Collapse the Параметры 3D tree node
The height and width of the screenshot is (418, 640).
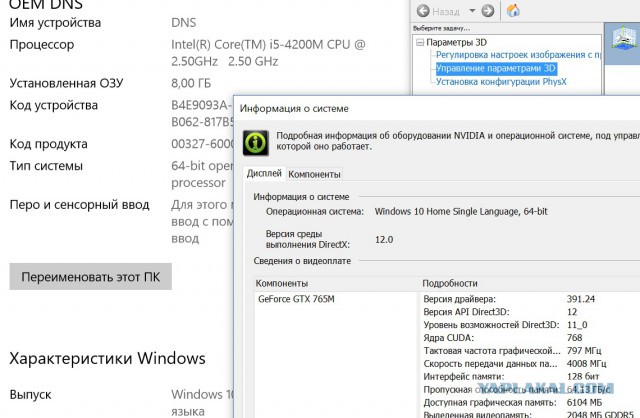click(420, 42)
